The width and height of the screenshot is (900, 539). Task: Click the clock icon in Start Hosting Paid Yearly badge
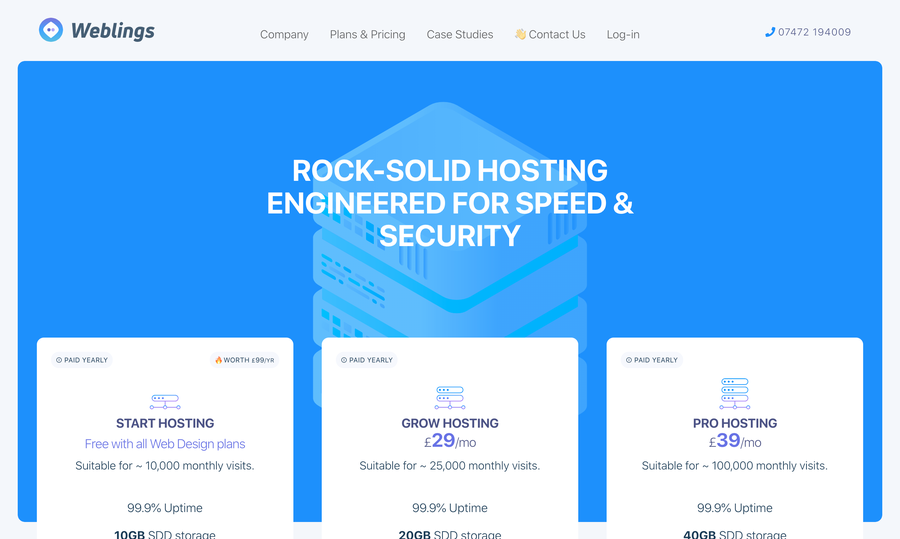click(x=59, y=360)
